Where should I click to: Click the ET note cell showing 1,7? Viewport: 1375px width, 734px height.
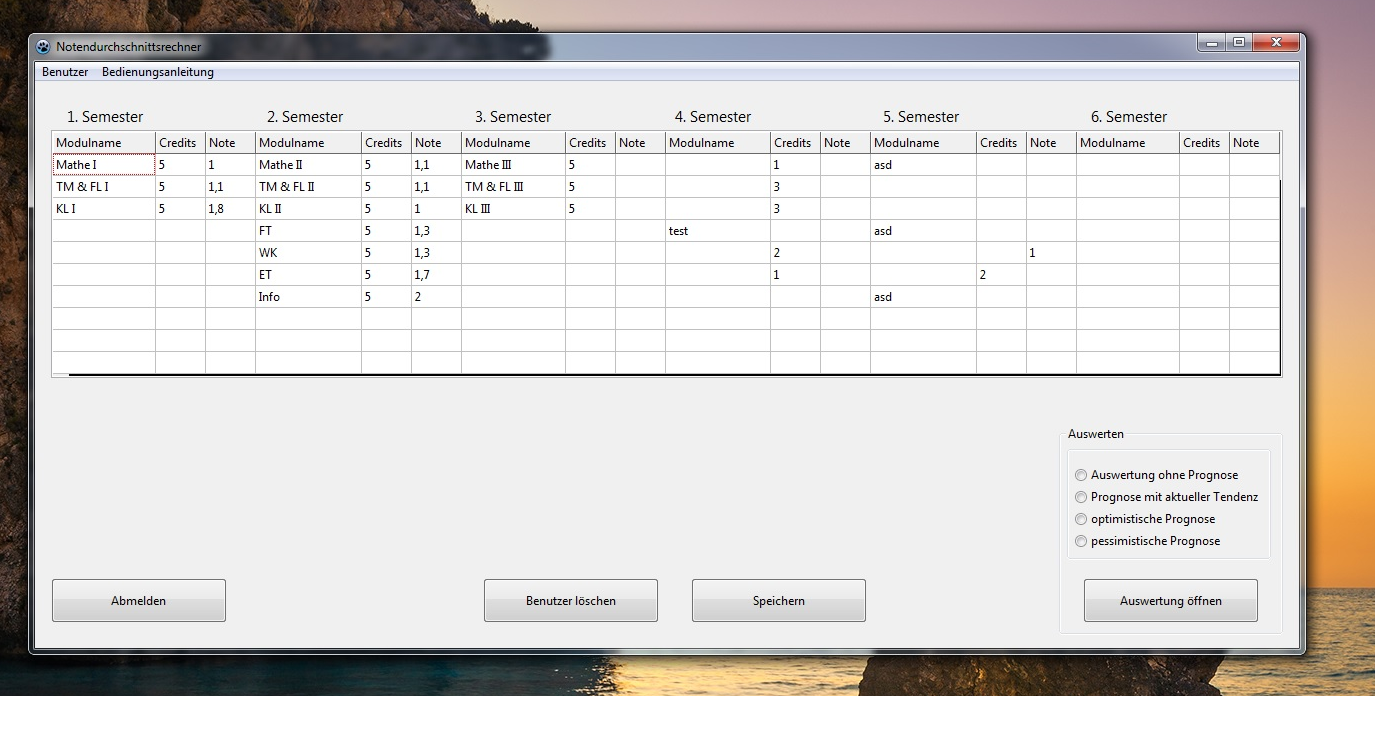coord(436,275)
